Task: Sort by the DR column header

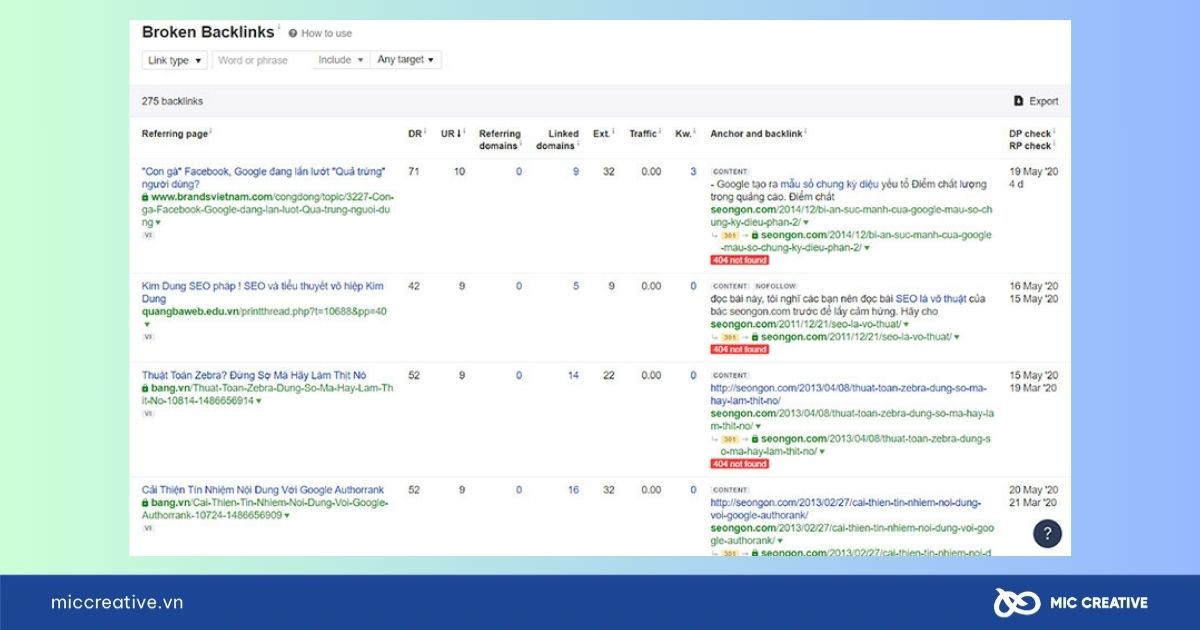Action: click(x=417, y=133)
